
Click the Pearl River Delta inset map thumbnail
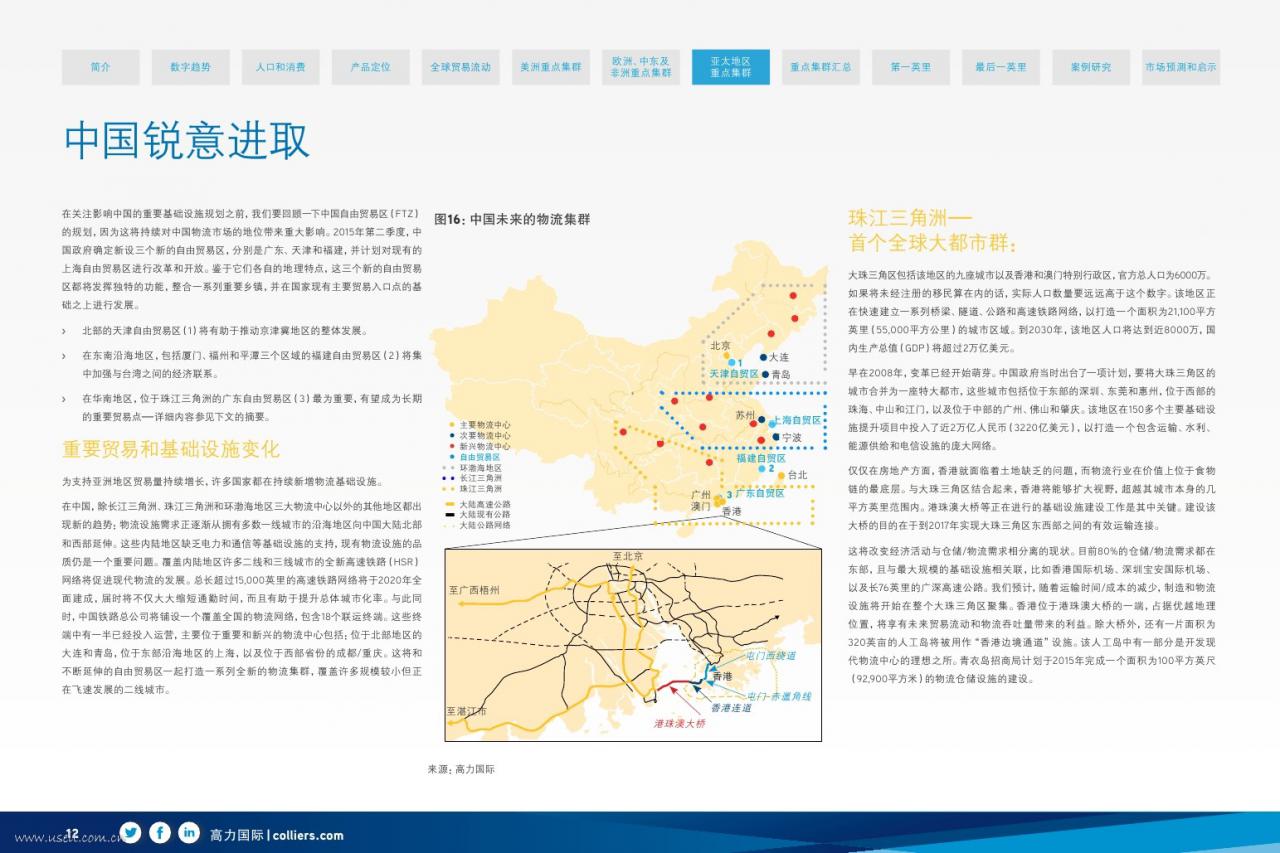pos(633,644)
